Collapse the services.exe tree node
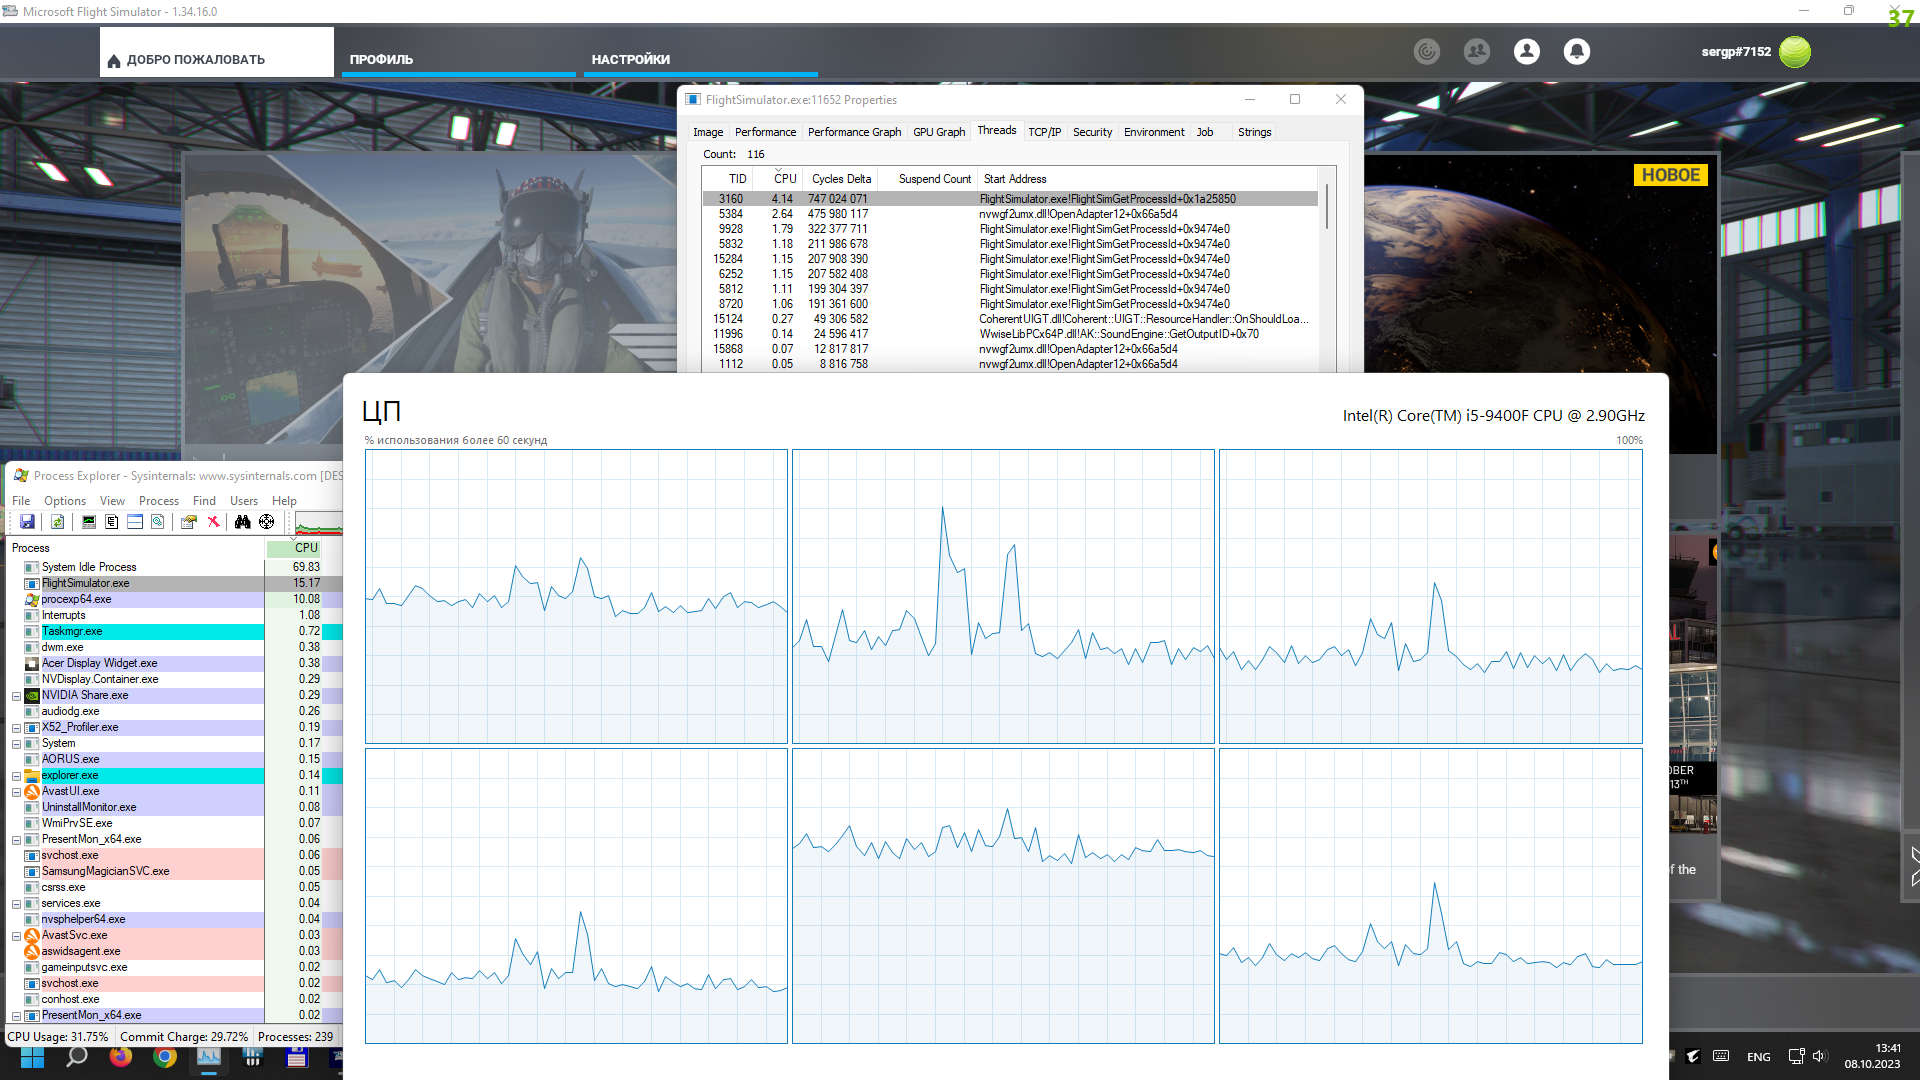Screen dimensions: 1920x1080 click(x=16, y=904)
